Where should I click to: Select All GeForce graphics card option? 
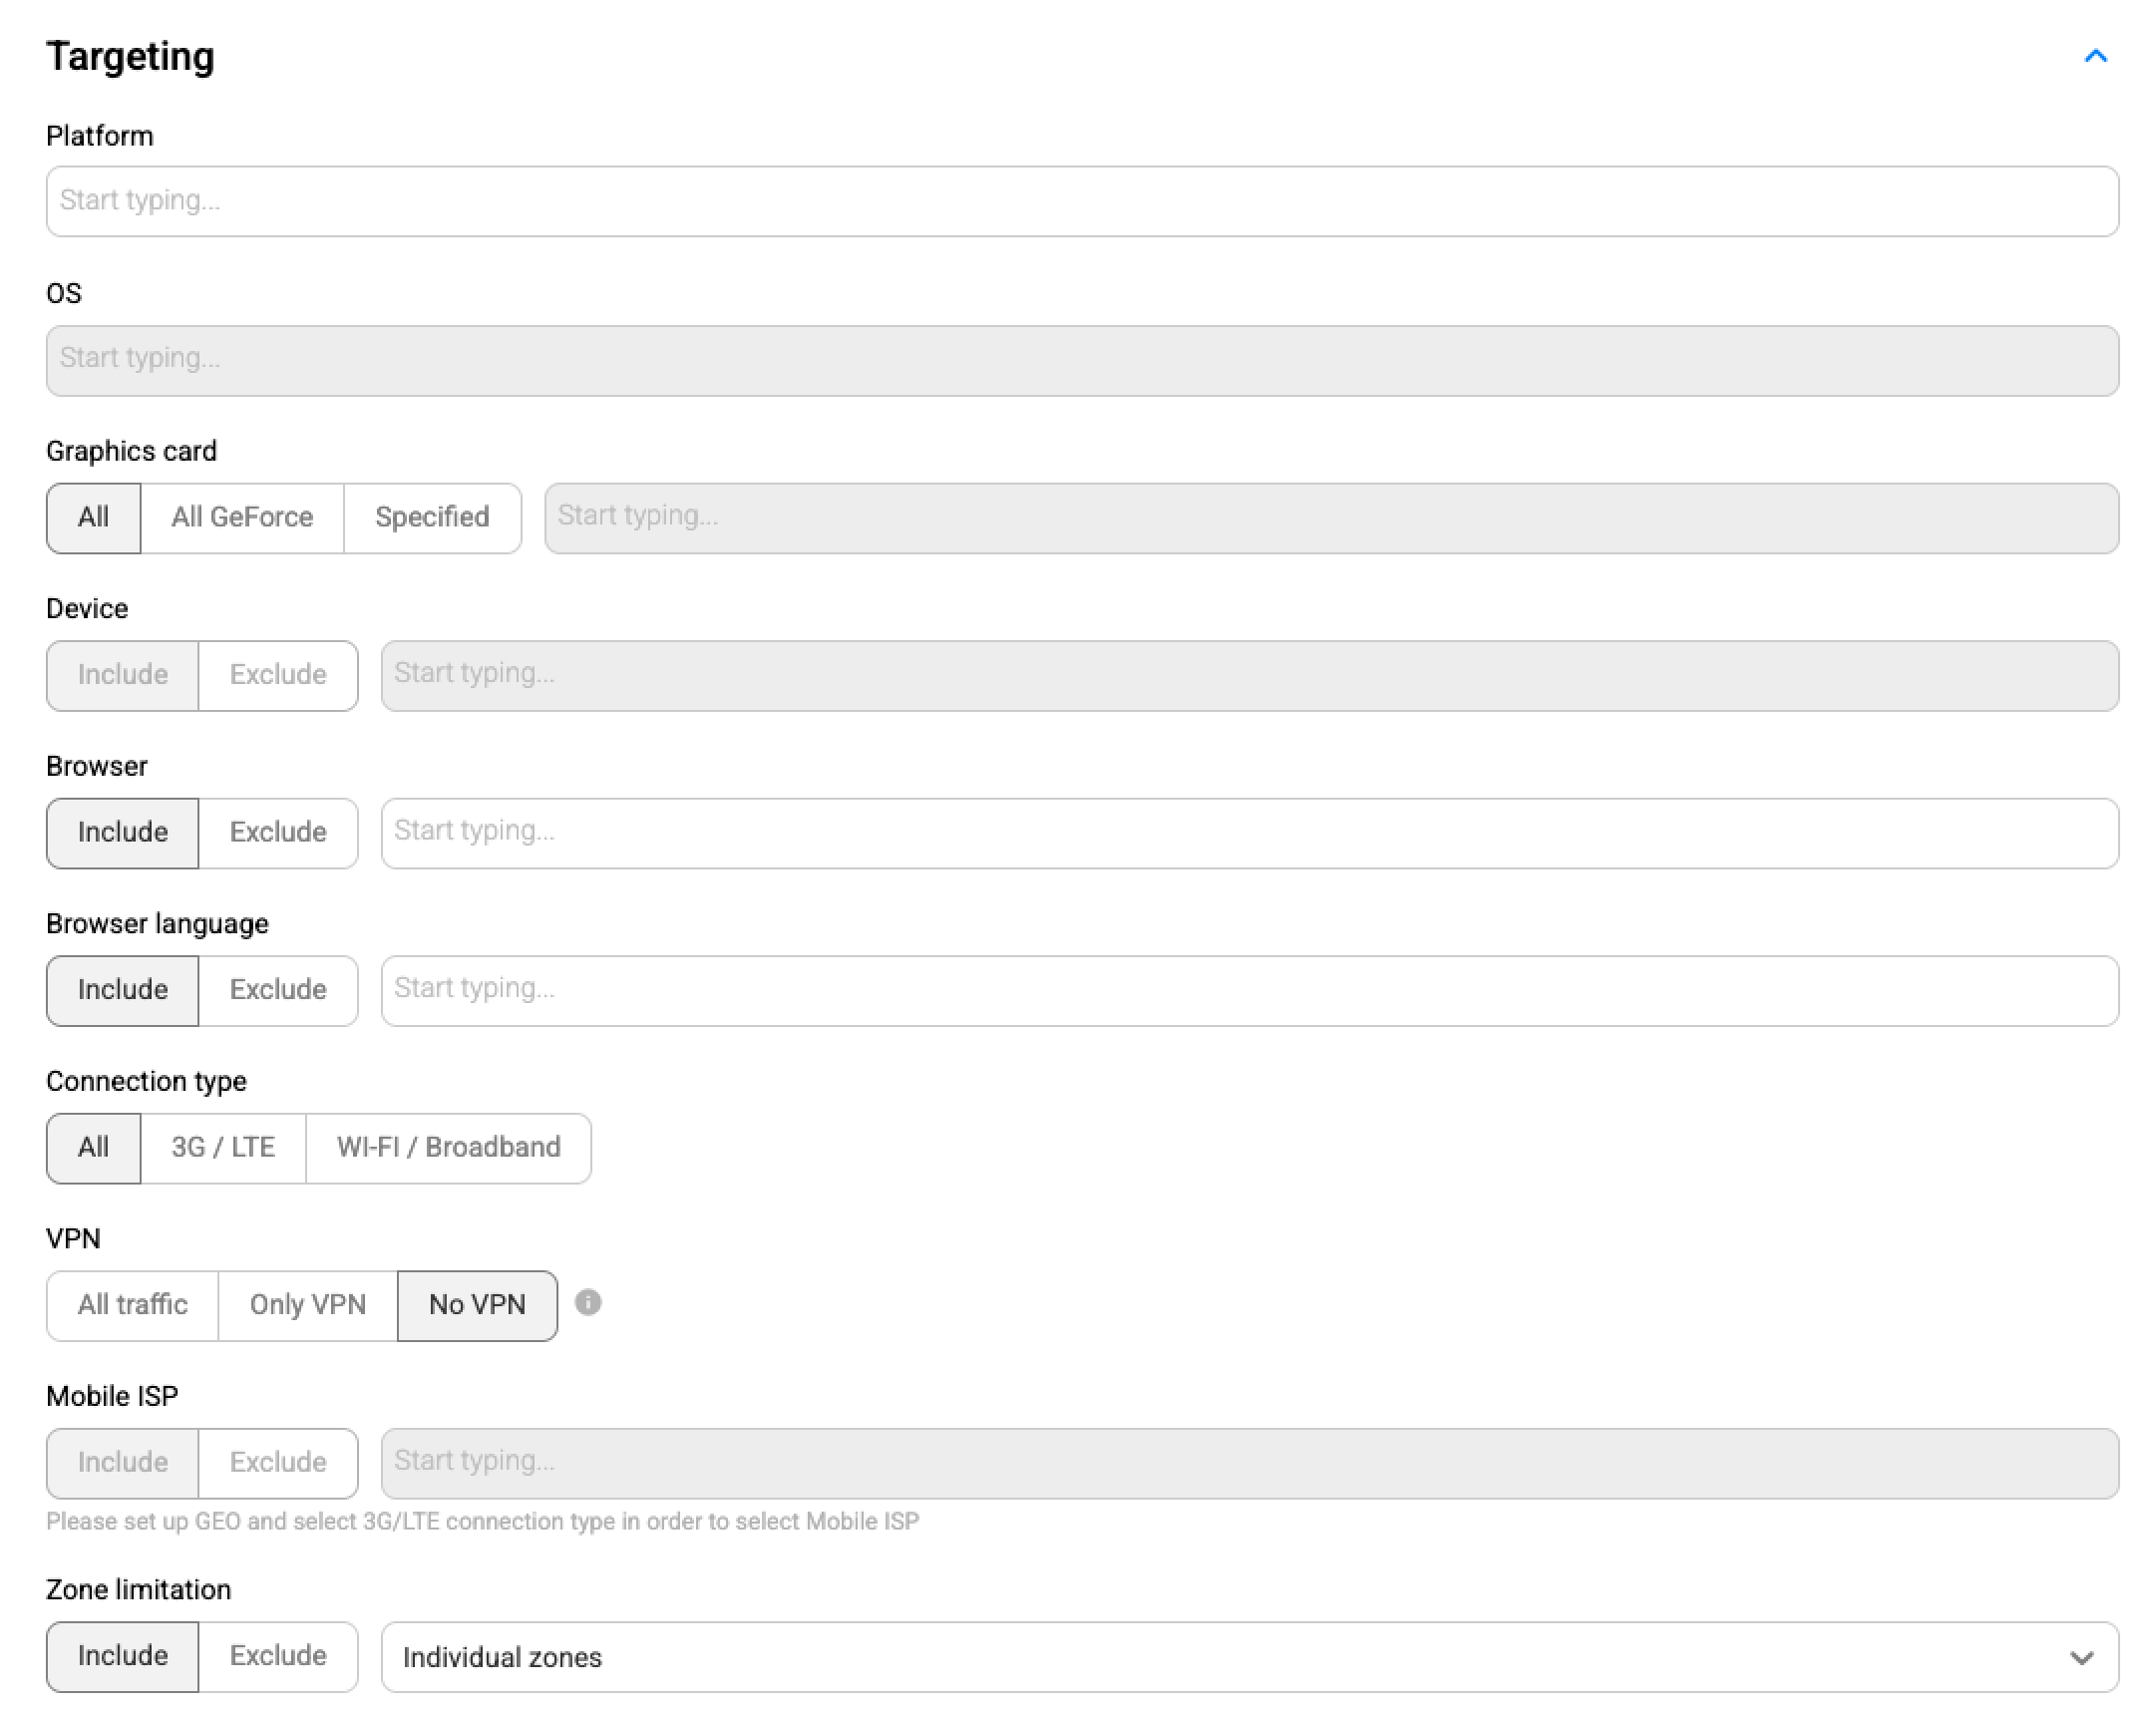(x=242, y=517)
